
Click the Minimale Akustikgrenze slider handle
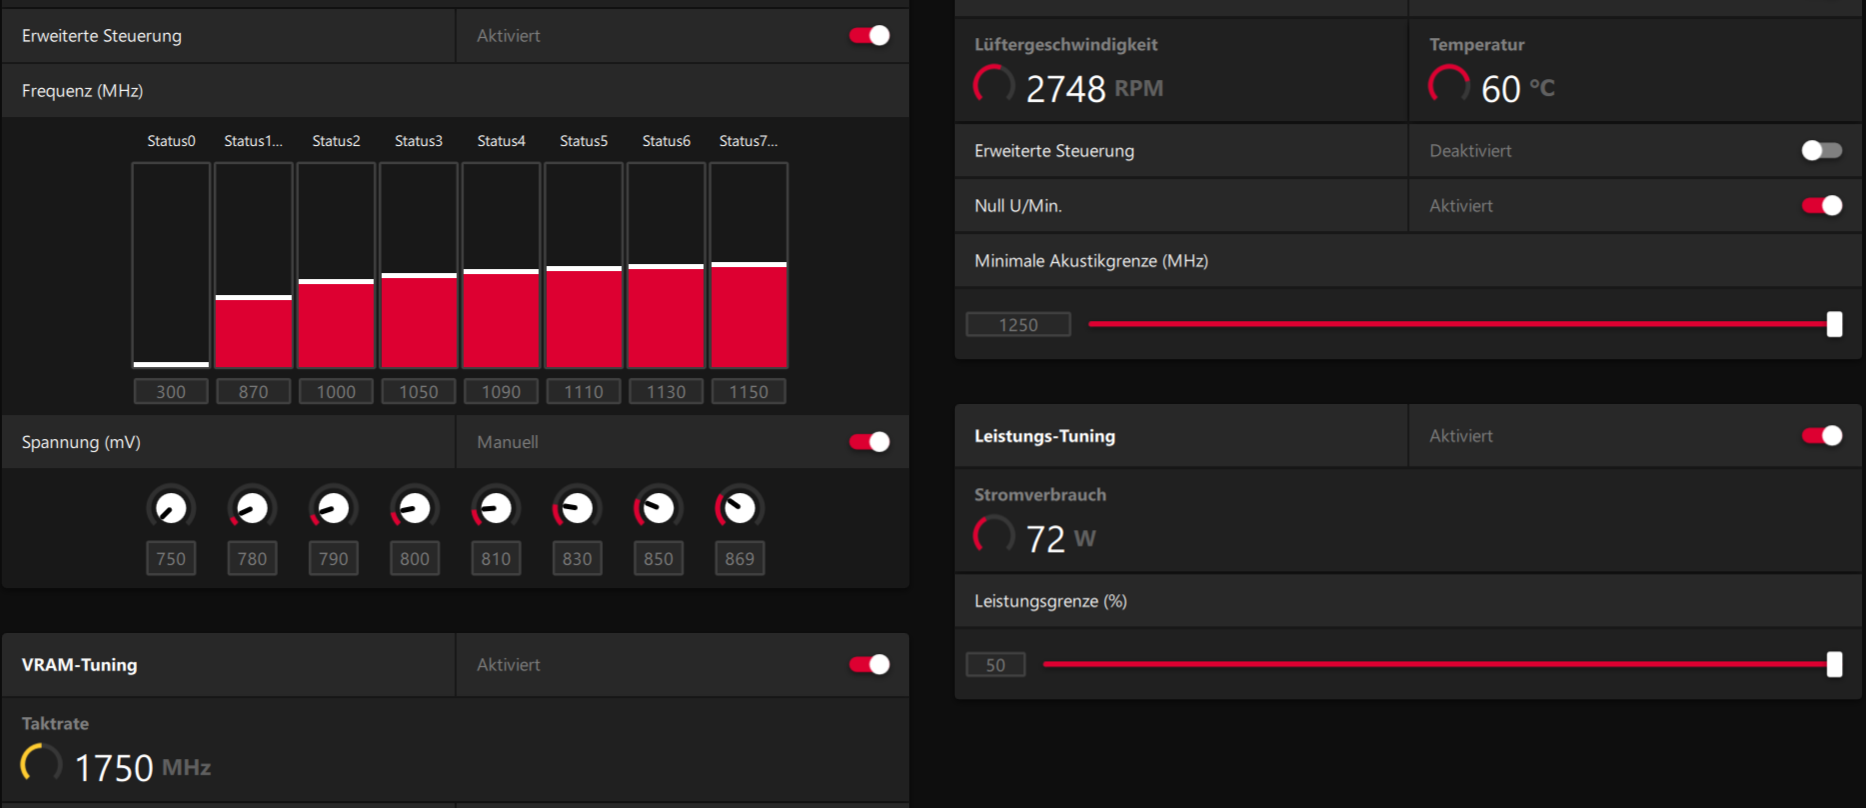1834,324
